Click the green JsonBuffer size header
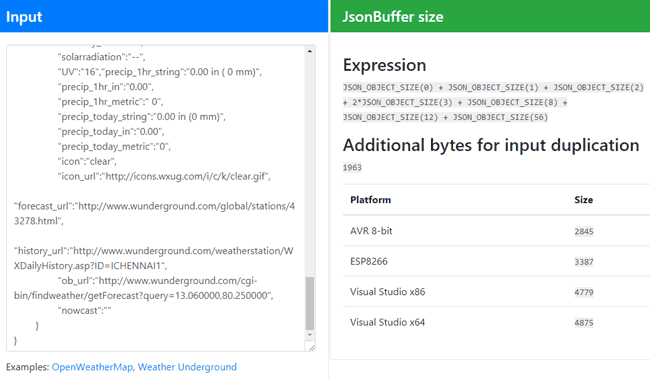This screenshot has width=650, height=379. [490, 16]
